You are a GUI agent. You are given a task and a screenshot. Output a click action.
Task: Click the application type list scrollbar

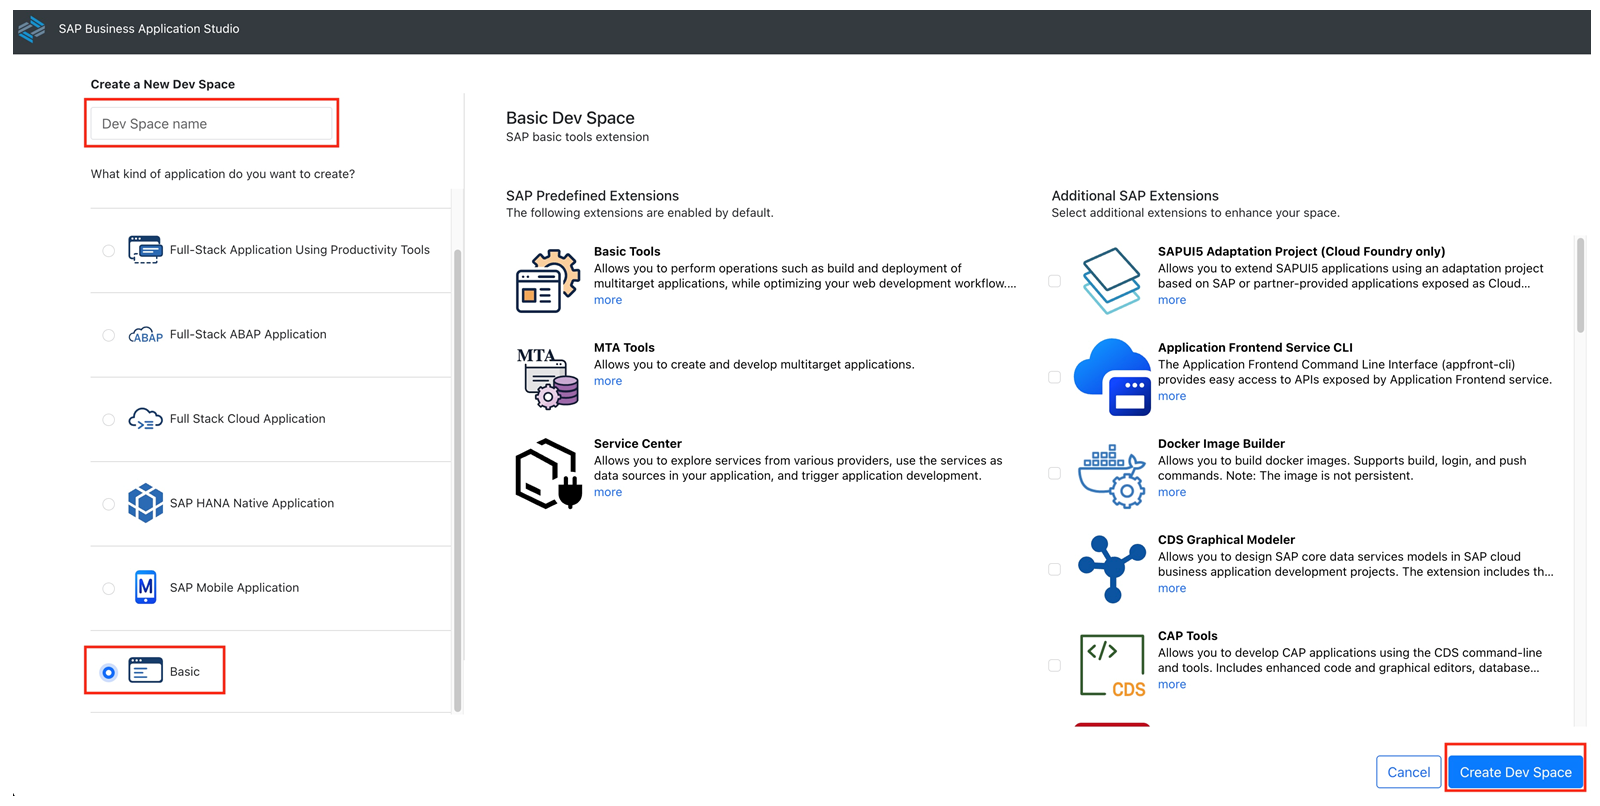tap(458, 480)
